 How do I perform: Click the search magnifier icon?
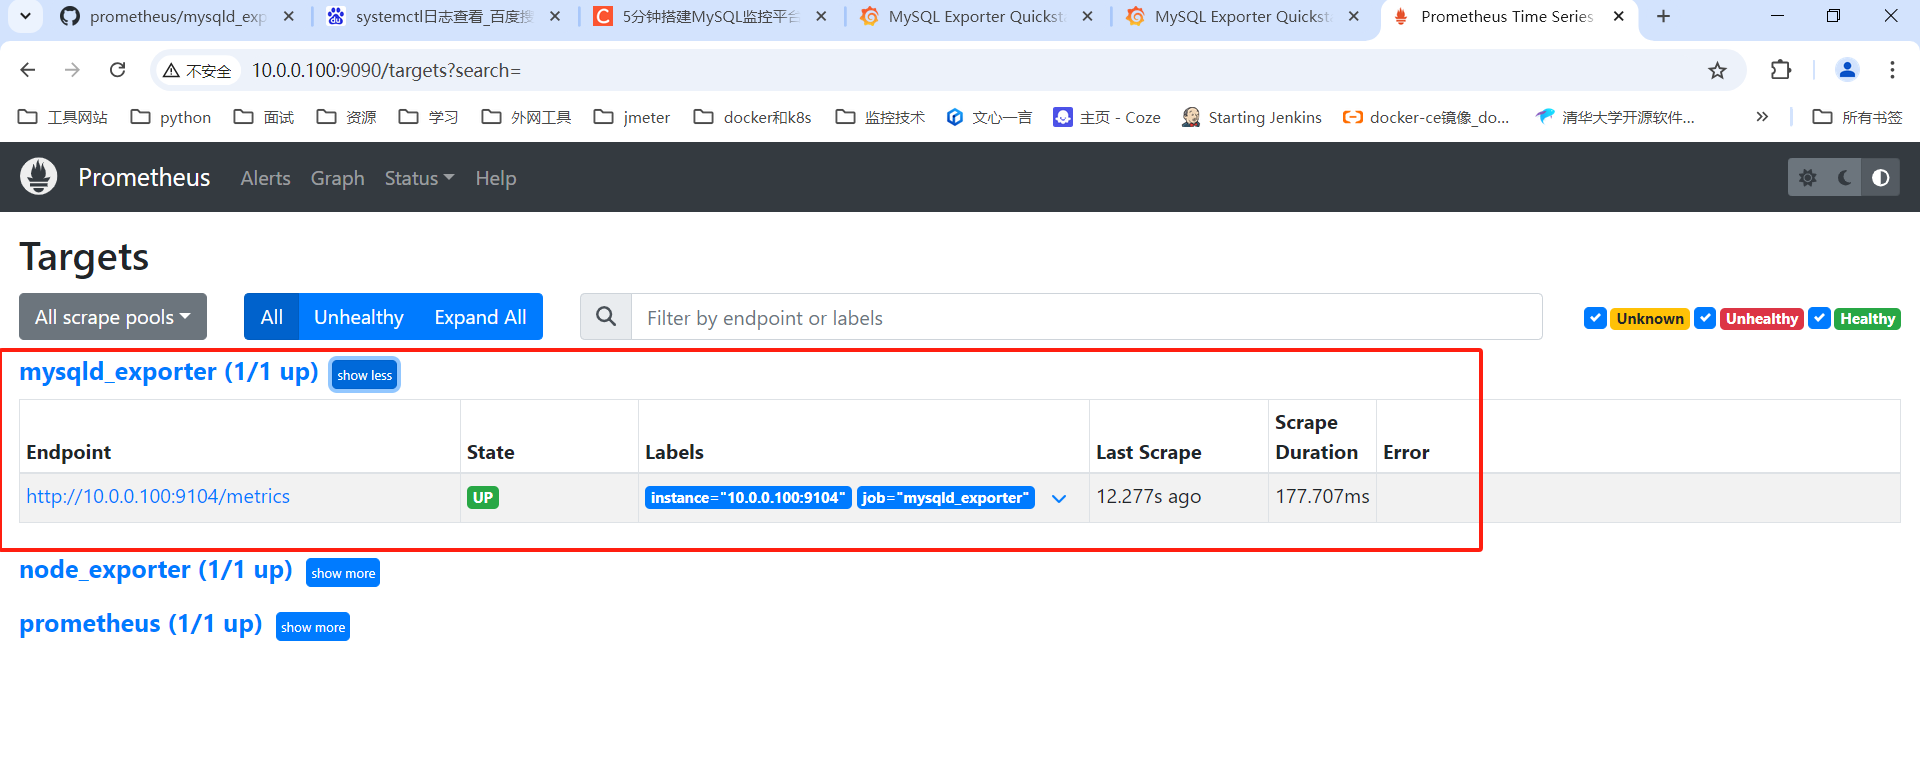(x=606, y=317)
